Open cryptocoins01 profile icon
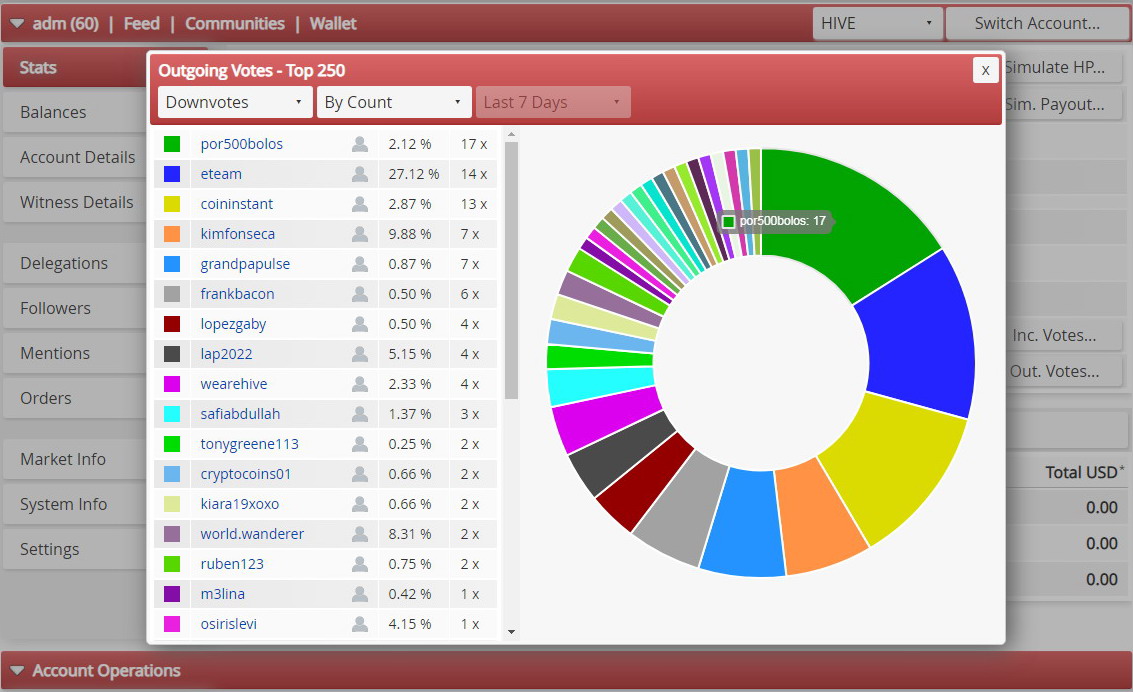 tap(359, 474)
